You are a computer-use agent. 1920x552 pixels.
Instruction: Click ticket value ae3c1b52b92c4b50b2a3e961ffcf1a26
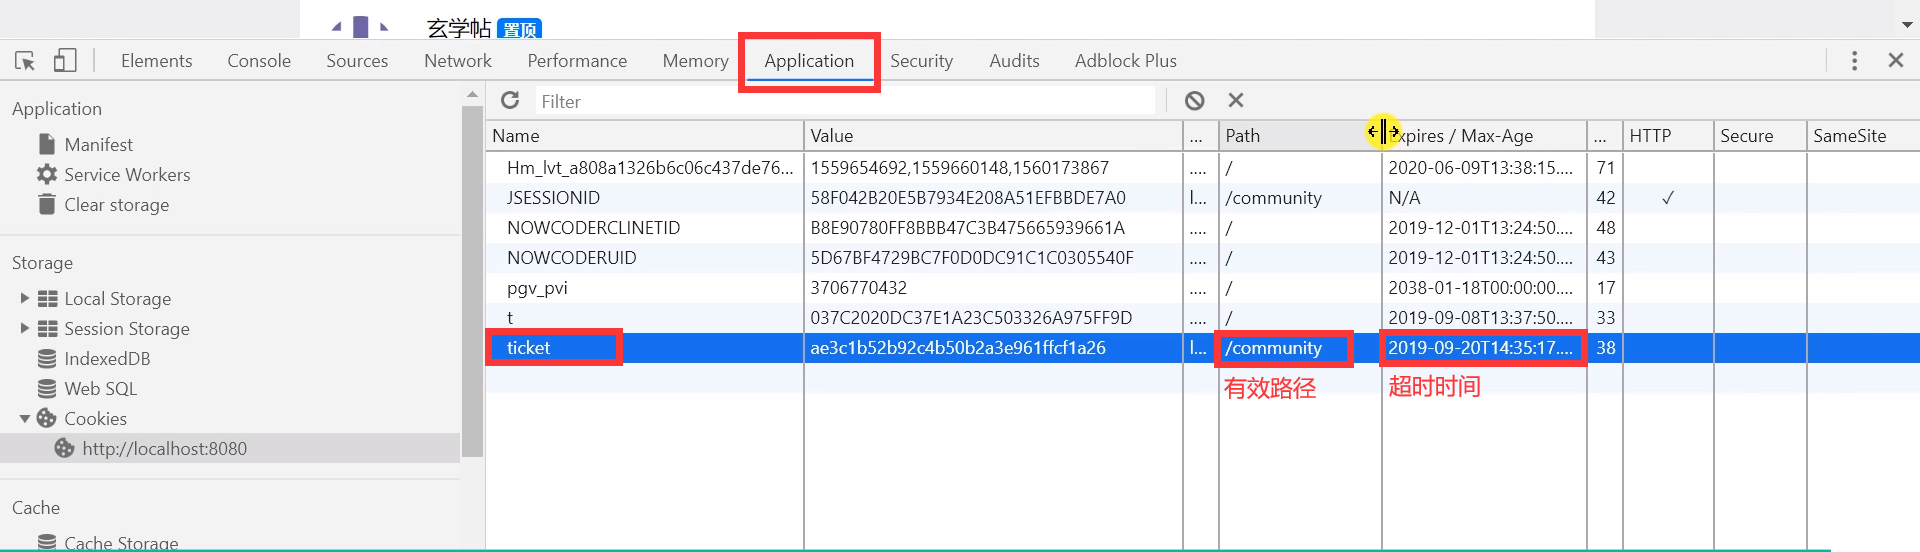coord(958,347)
